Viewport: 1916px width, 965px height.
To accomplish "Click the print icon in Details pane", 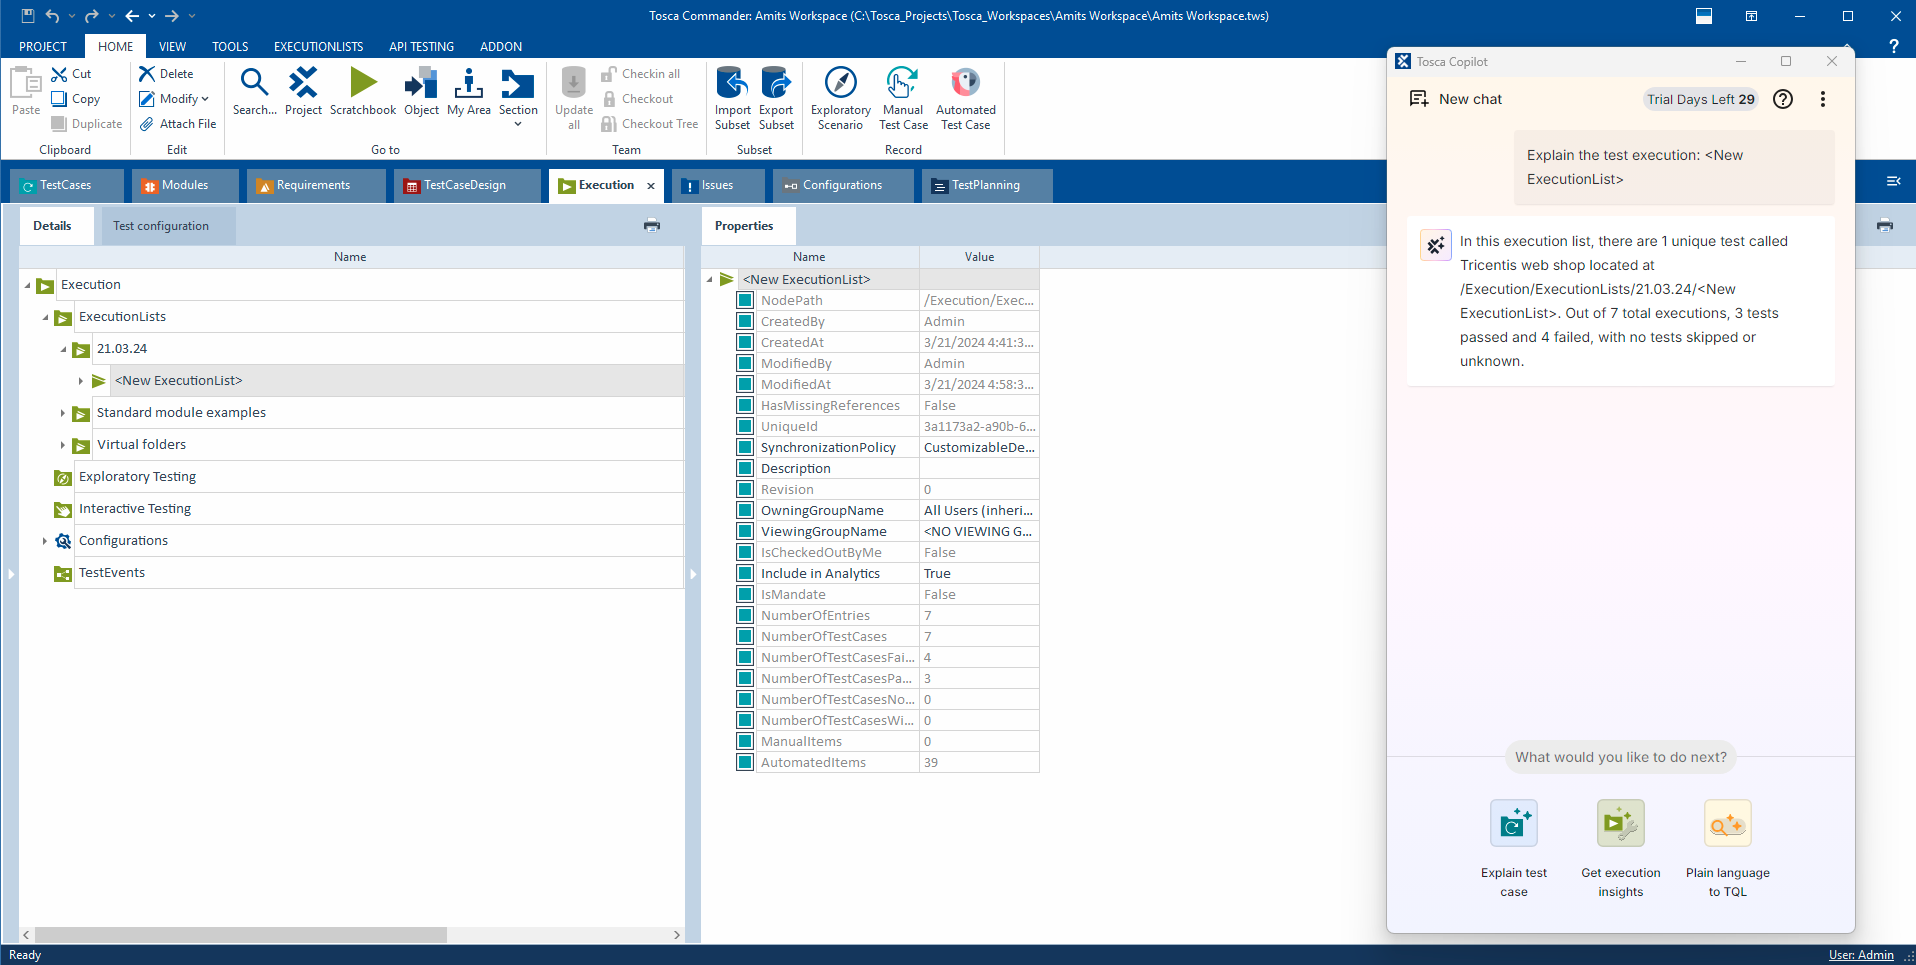I will coord(652,226).
